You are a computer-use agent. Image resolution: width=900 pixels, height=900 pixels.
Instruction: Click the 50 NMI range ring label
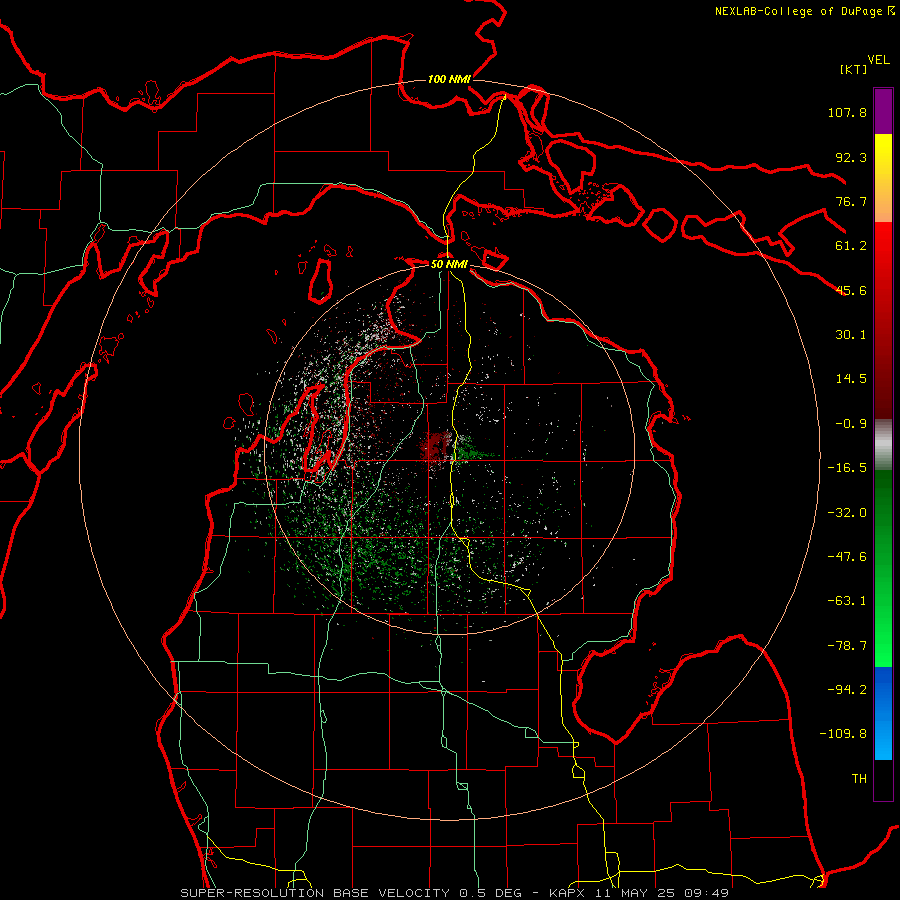[449, 264]
